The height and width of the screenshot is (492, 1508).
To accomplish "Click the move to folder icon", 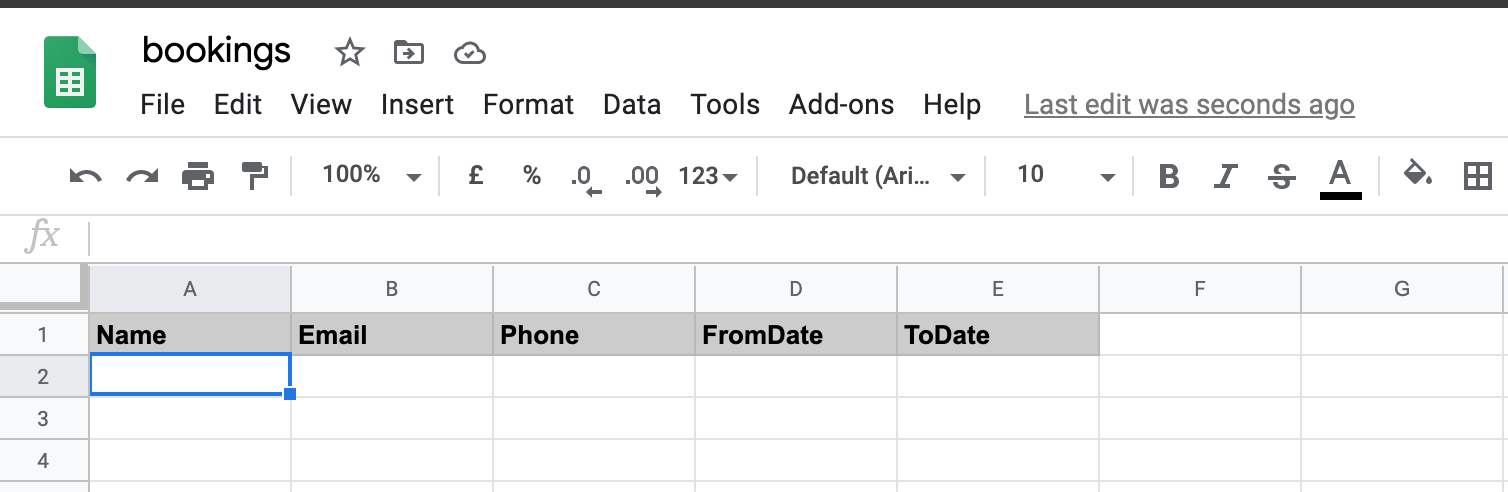I will [408, 53].
